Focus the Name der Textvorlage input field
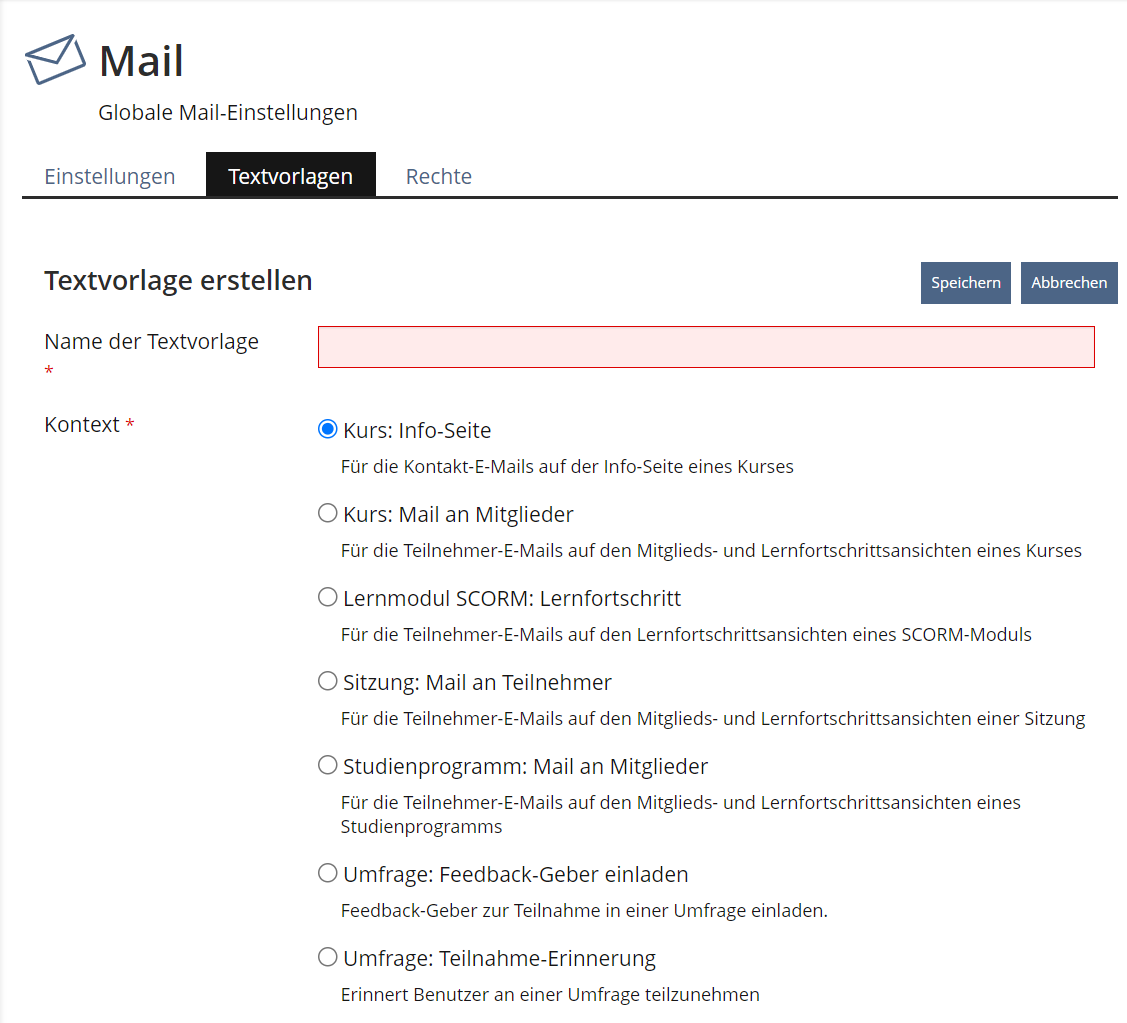Viewport: 1127px width, 1023px height. pyautogui.click(x=705, y=347)
